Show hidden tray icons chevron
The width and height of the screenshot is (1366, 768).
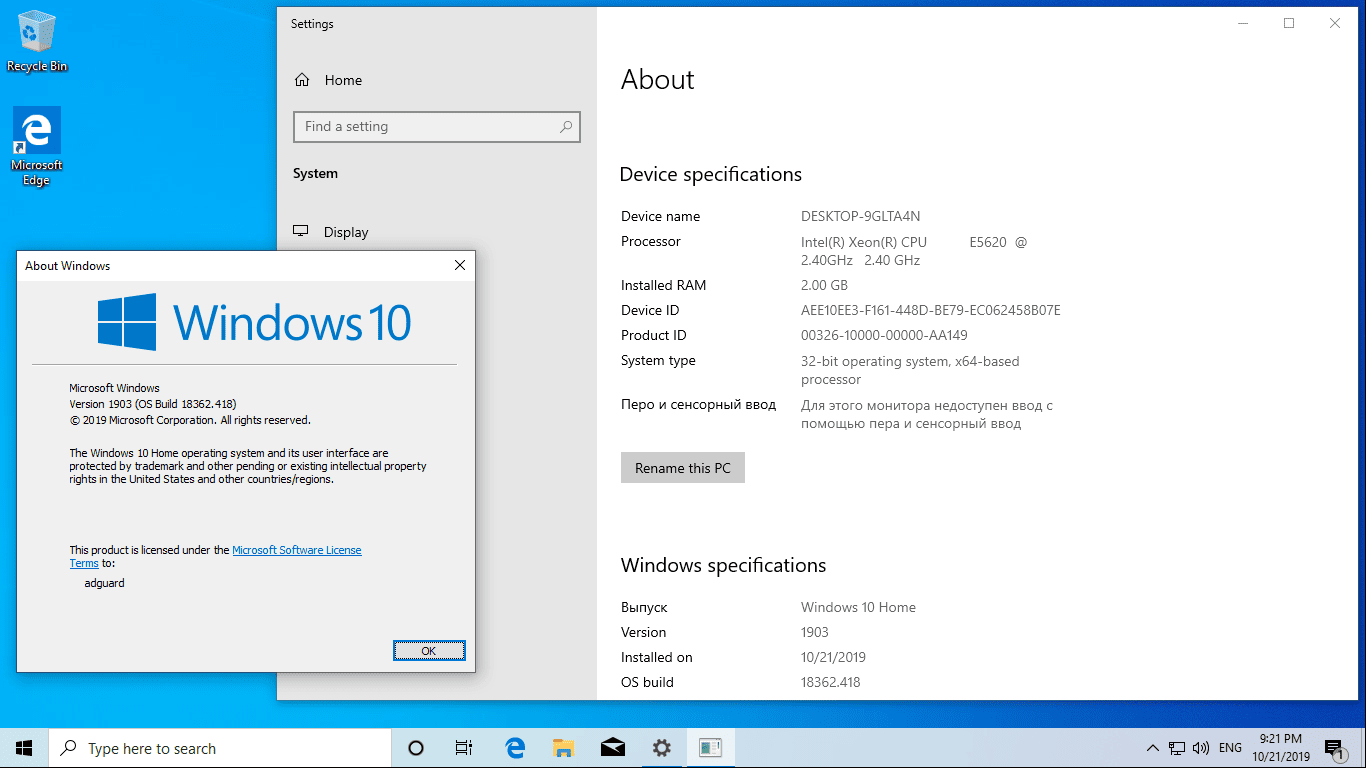[x=1153, y=748]
